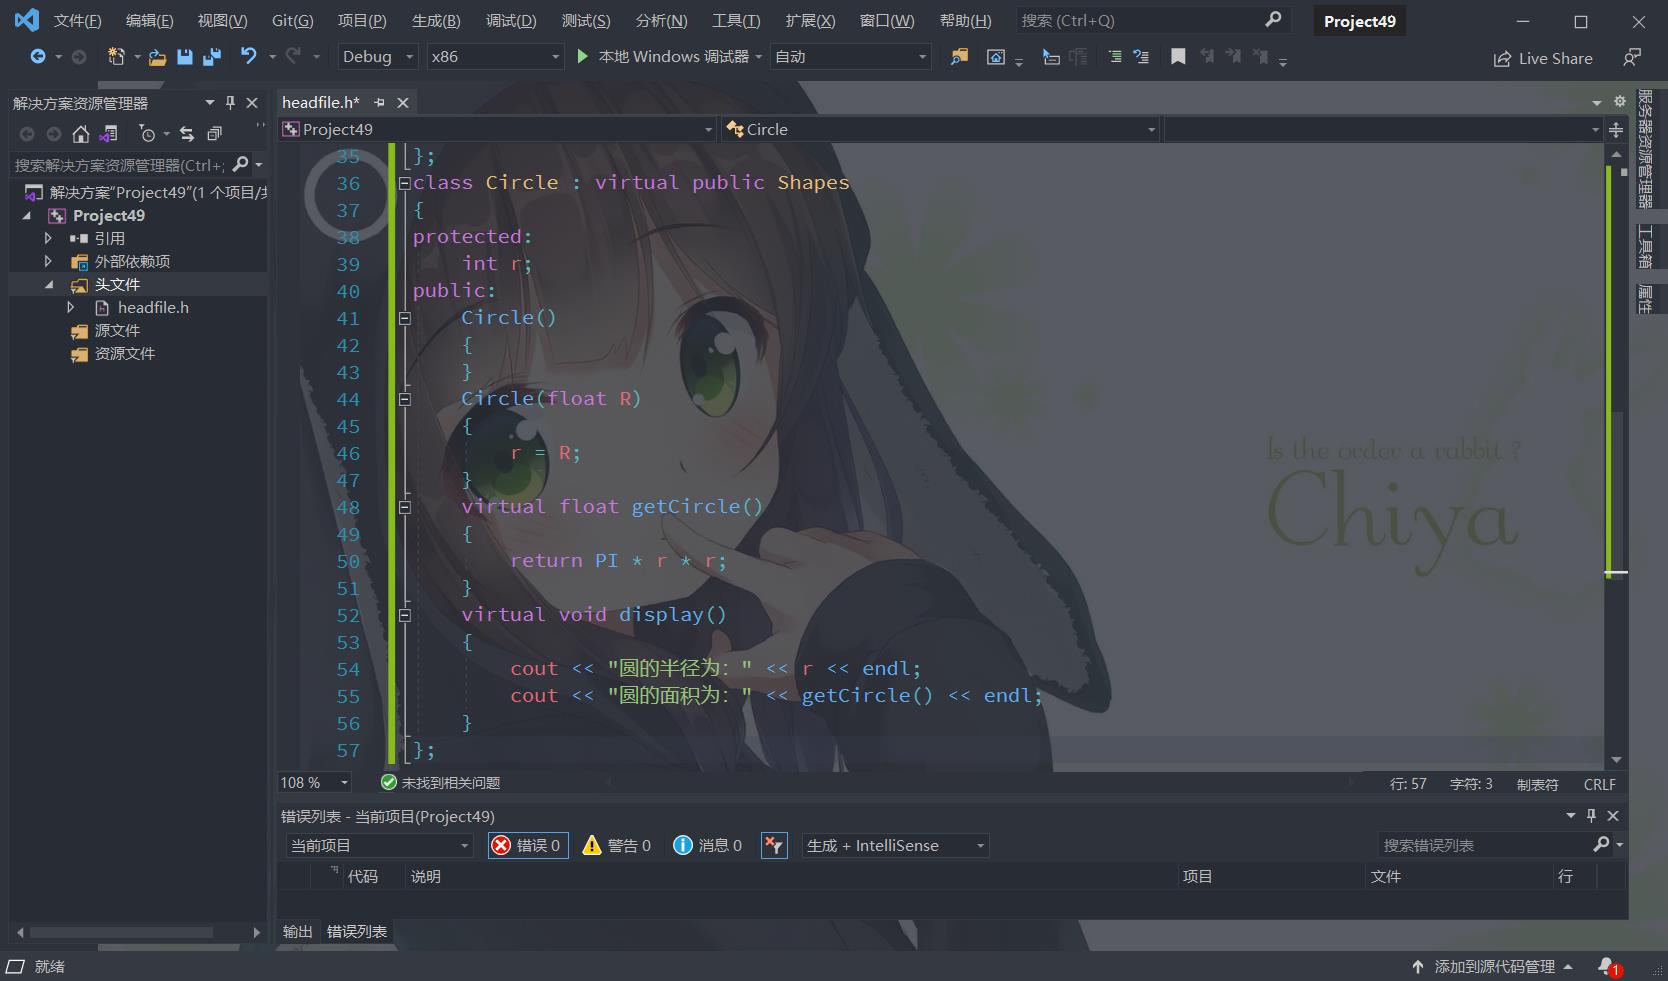The height and width of the screenshot is (981, 1668).
Task: Click the pending changes filter clock icon
Action: [x=147, y=133]
